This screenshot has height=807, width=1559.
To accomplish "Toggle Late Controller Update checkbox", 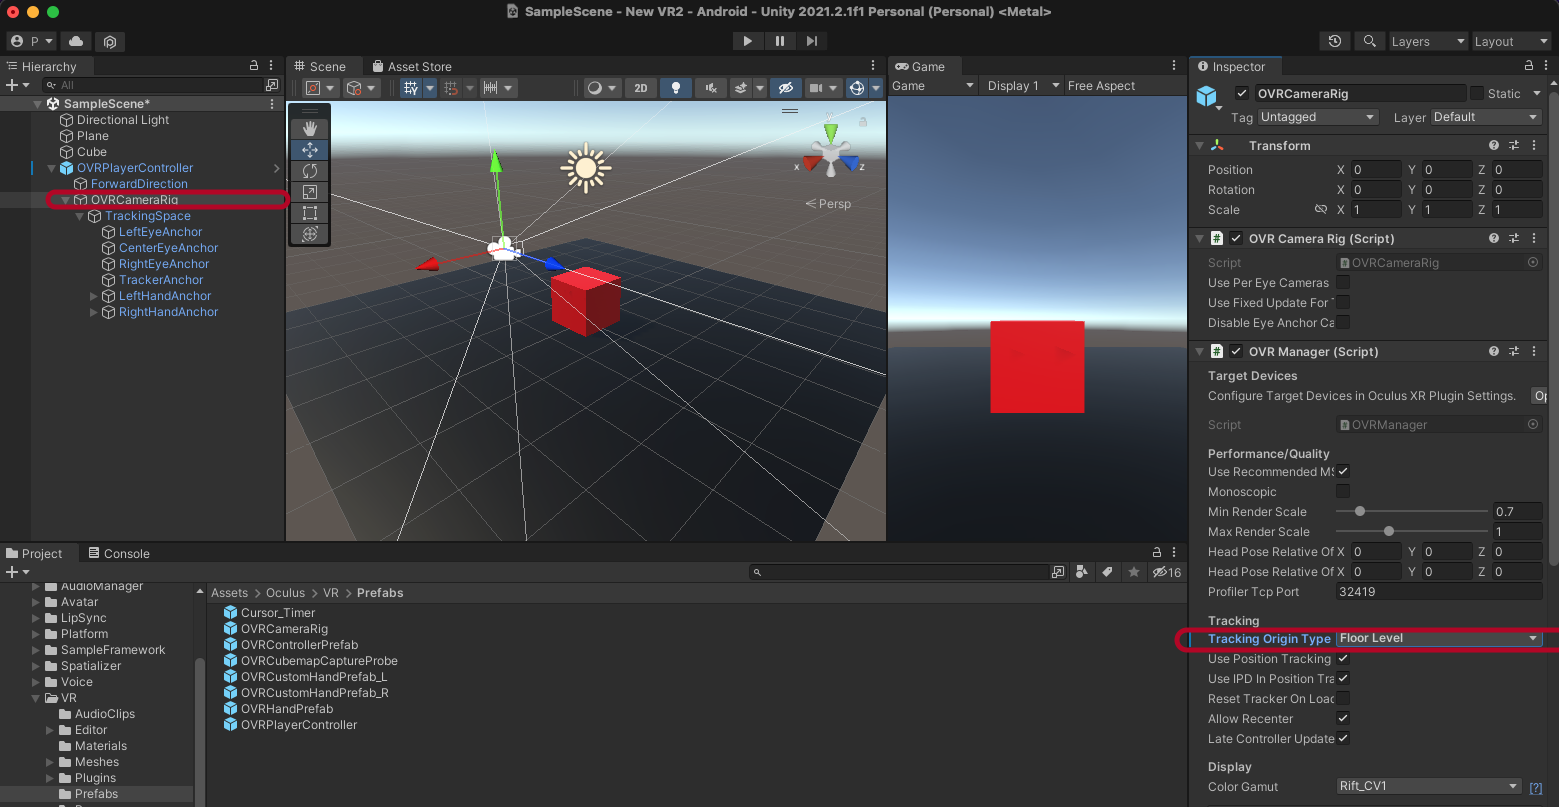I will point(1343,739).
